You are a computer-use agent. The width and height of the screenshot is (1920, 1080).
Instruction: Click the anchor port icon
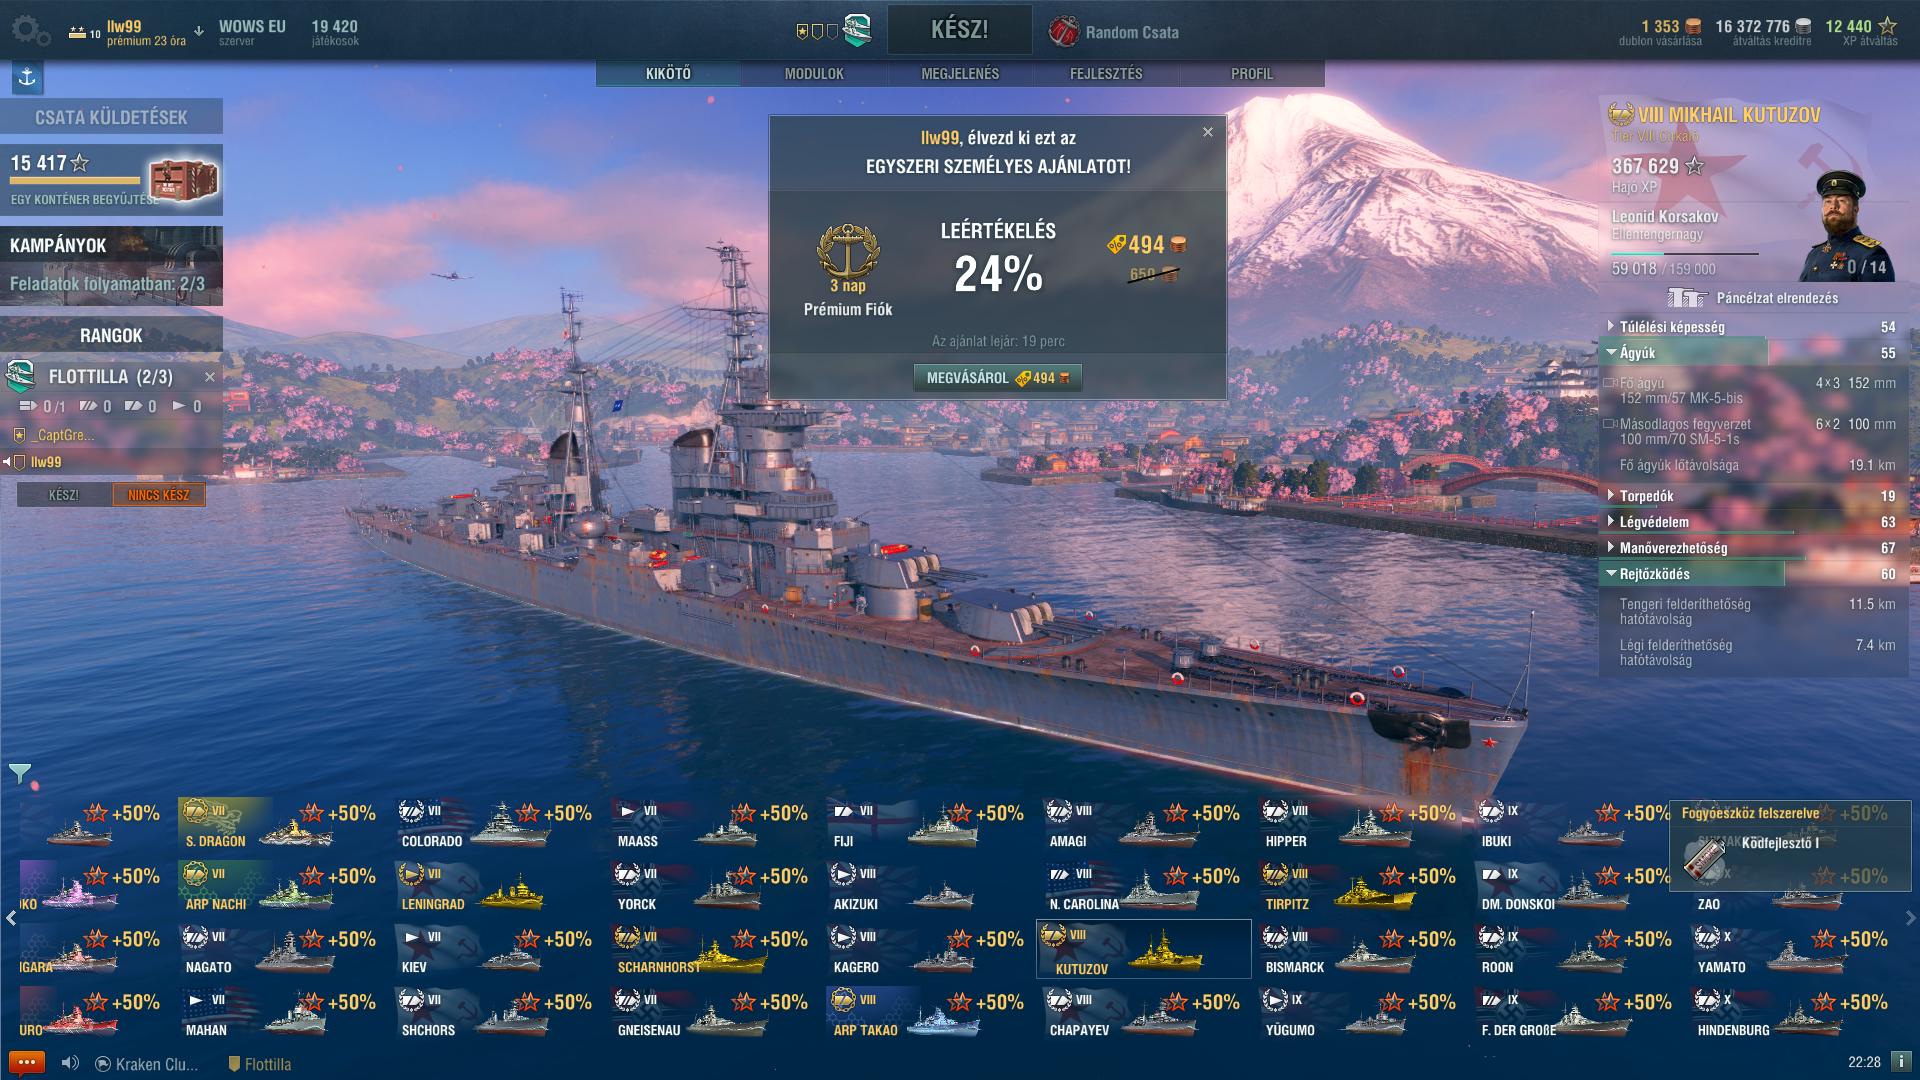27,78
